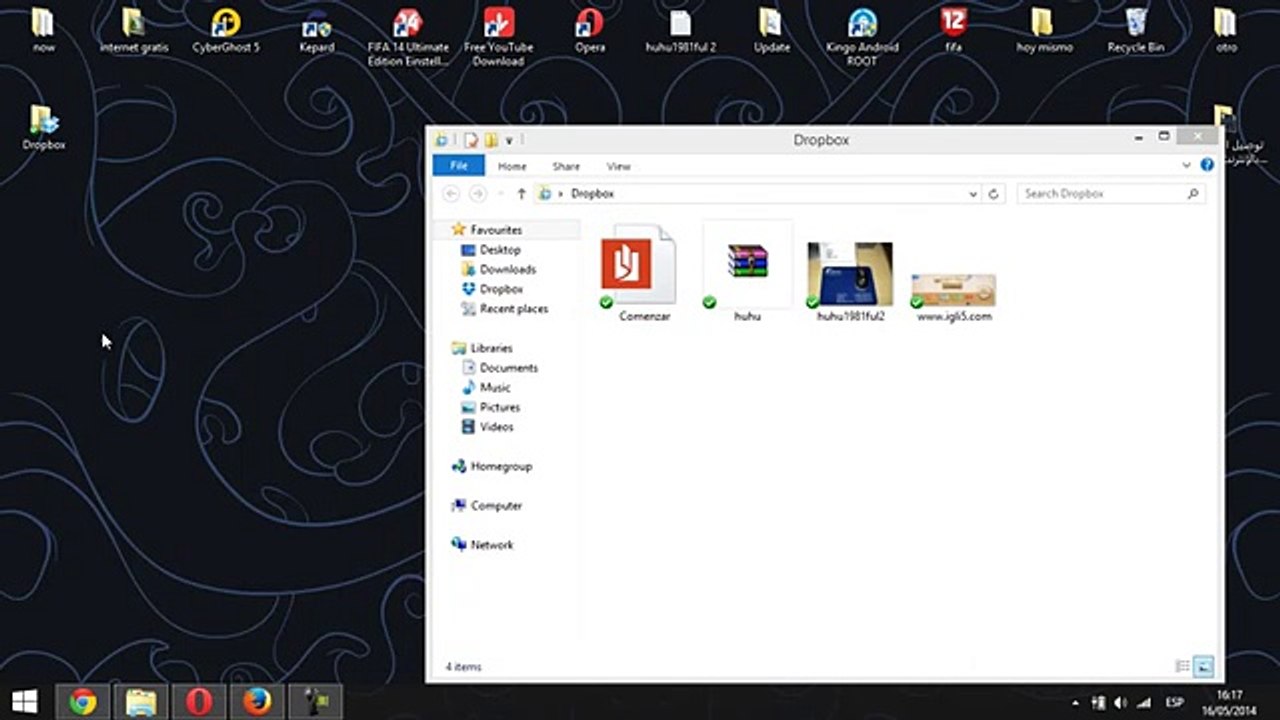Viewport: 1280px width, 720px height.
Task: Open the 'internet gratis' desktop folder
Action: pyautogui.click(x=134, y=30)
